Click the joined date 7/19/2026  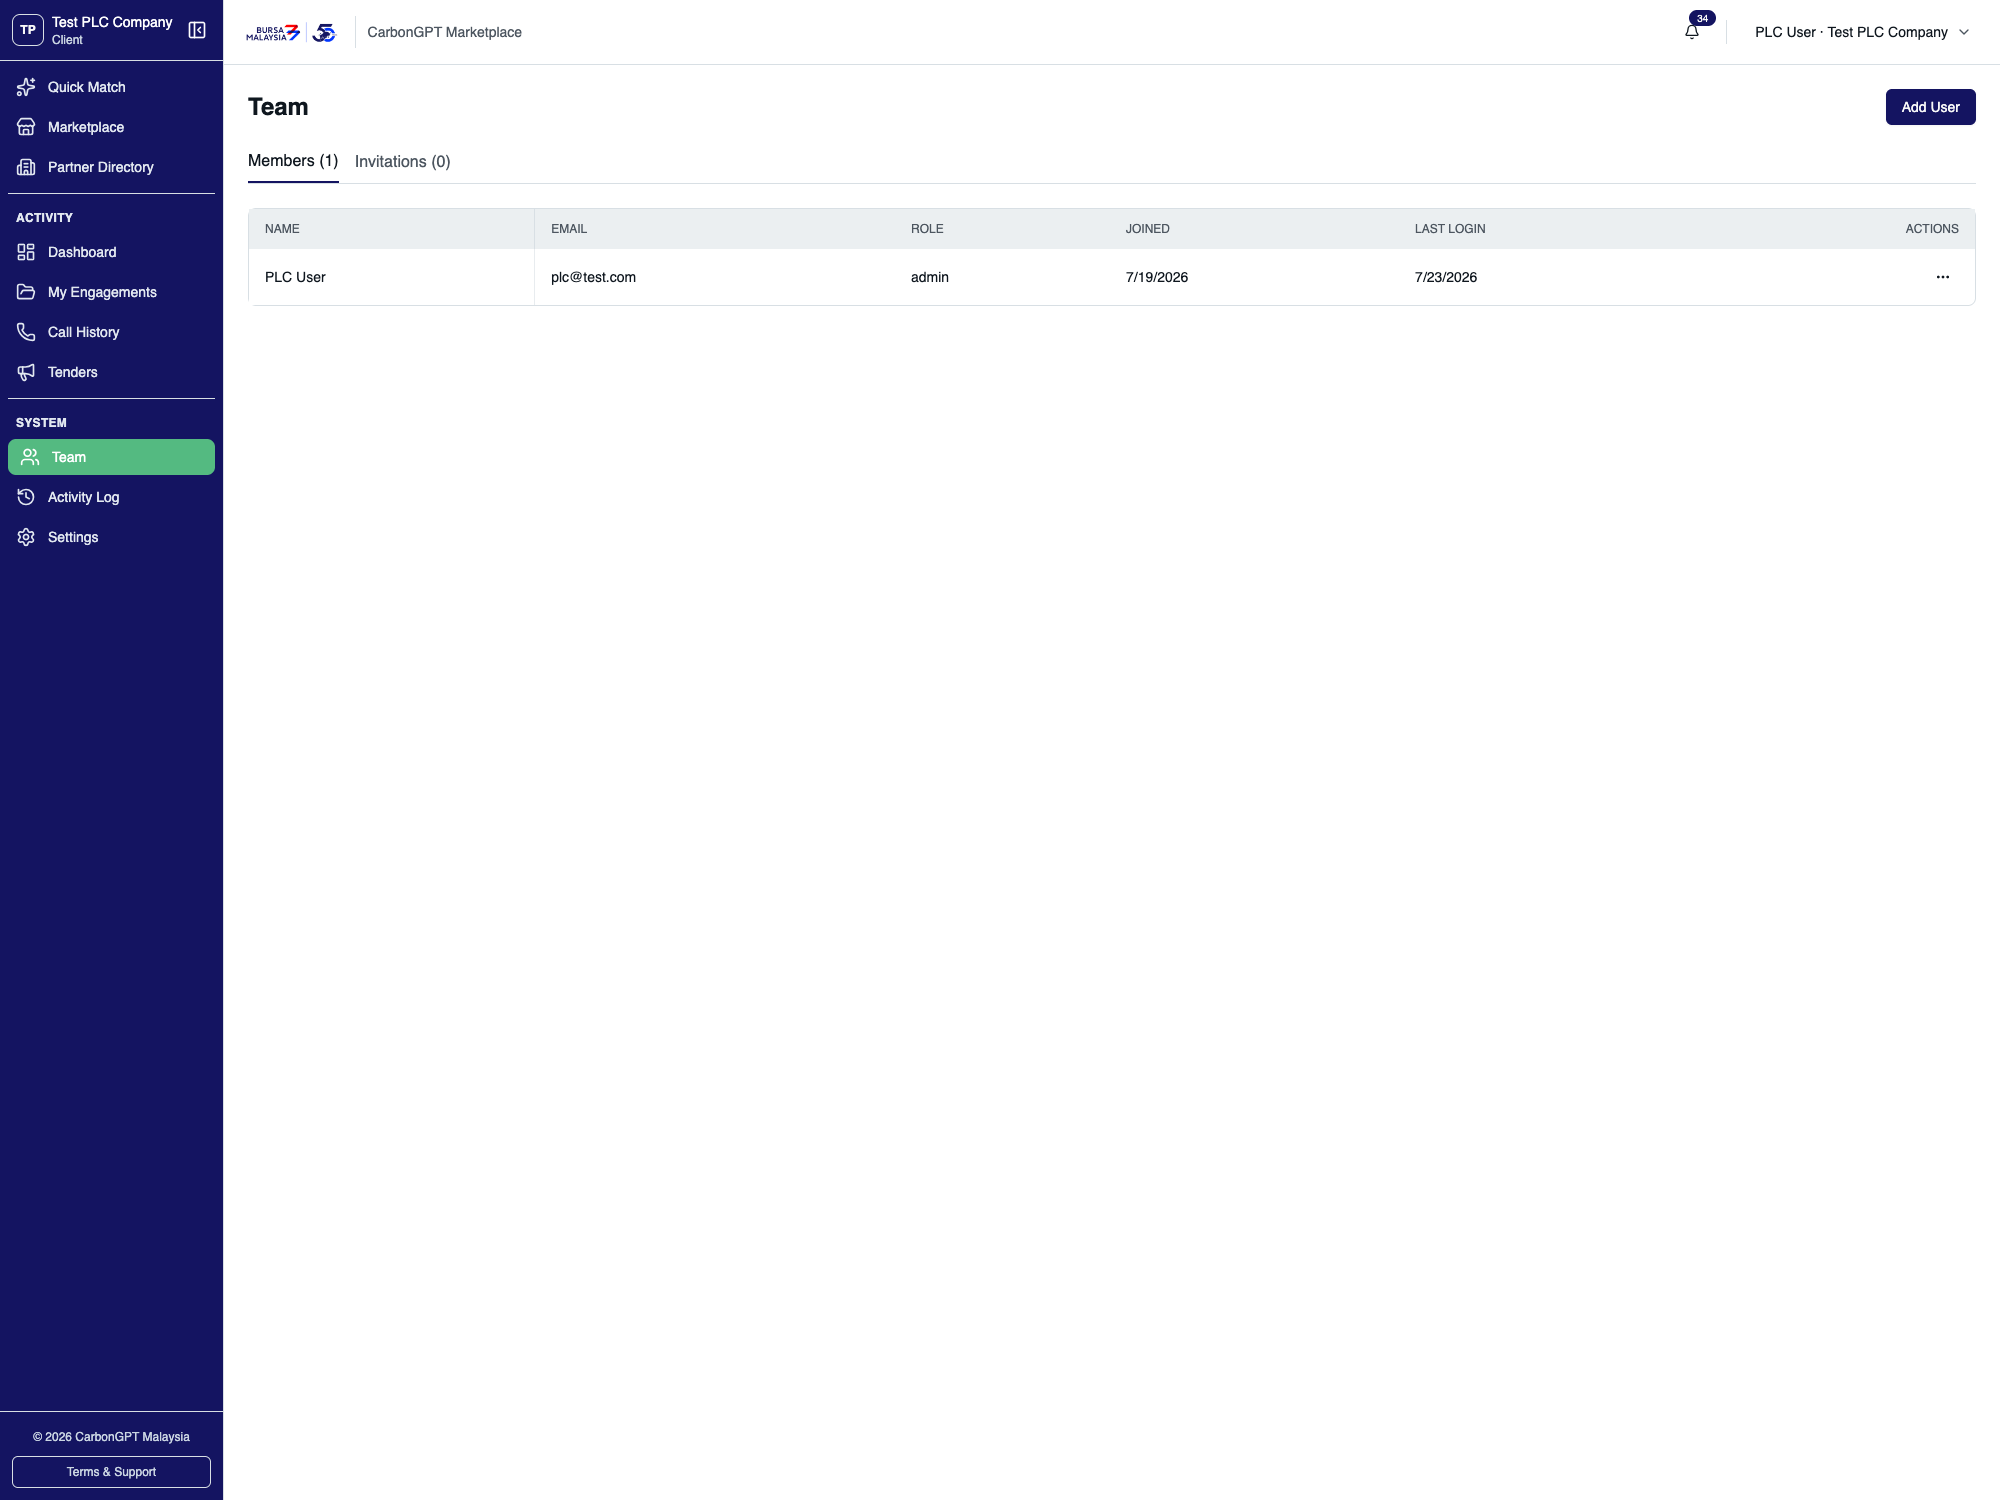coord(1157,277)
